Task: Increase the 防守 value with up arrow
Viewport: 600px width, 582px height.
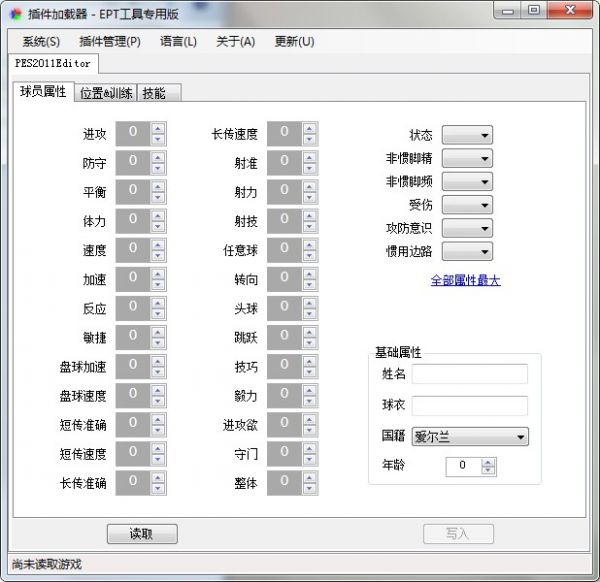Action: coord(158,158)
